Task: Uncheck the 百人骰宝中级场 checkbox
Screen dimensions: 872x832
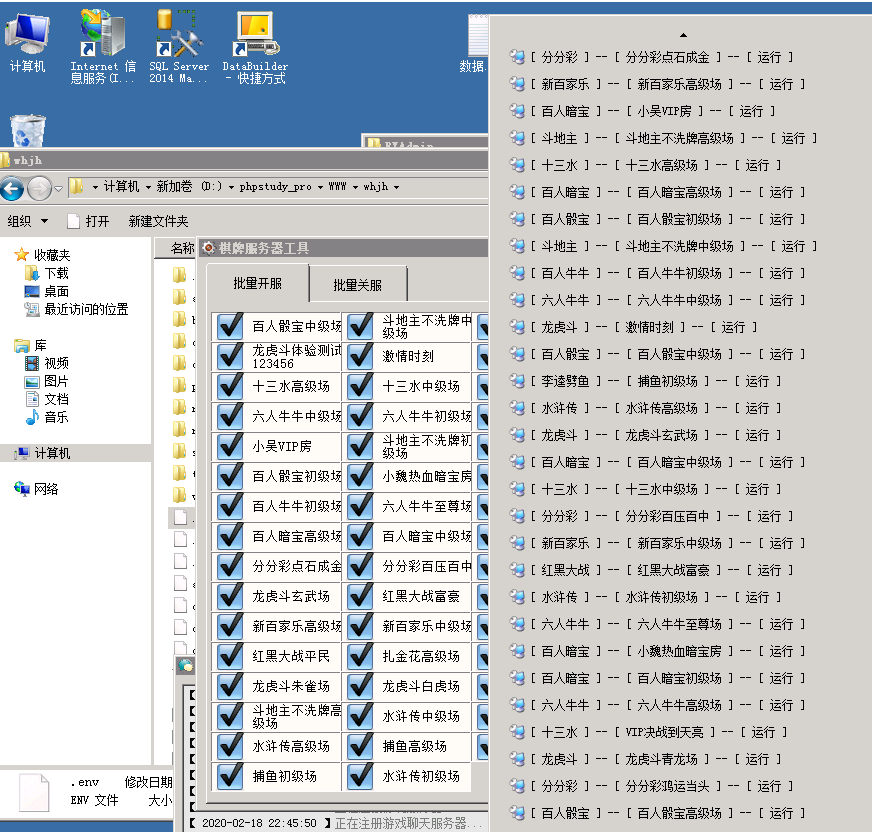Action: (230, 326)
